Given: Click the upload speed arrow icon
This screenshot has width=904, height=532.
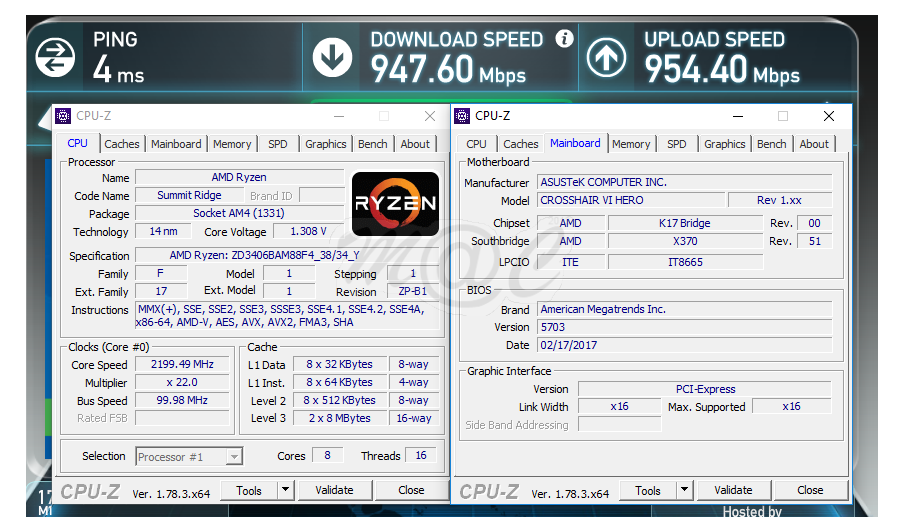Looking at the screenshot, I should [607, 57].
